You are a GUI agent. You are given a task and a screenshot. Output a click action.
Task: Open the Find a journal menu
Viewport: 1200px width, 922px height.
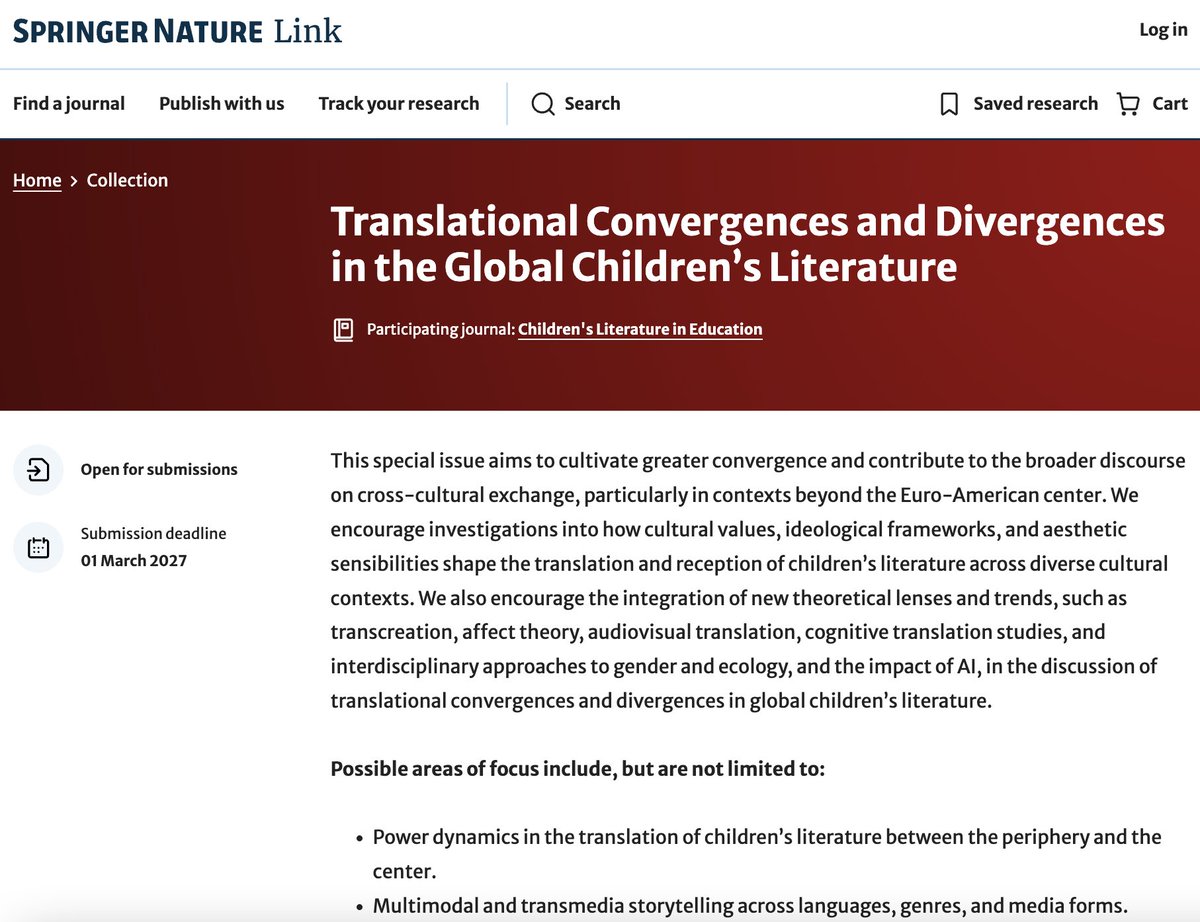[x=68, y=103]
